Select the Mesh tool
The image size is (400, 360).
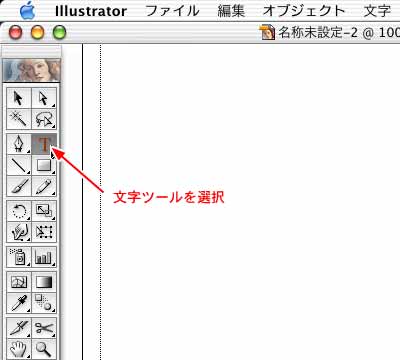(19, 282)
